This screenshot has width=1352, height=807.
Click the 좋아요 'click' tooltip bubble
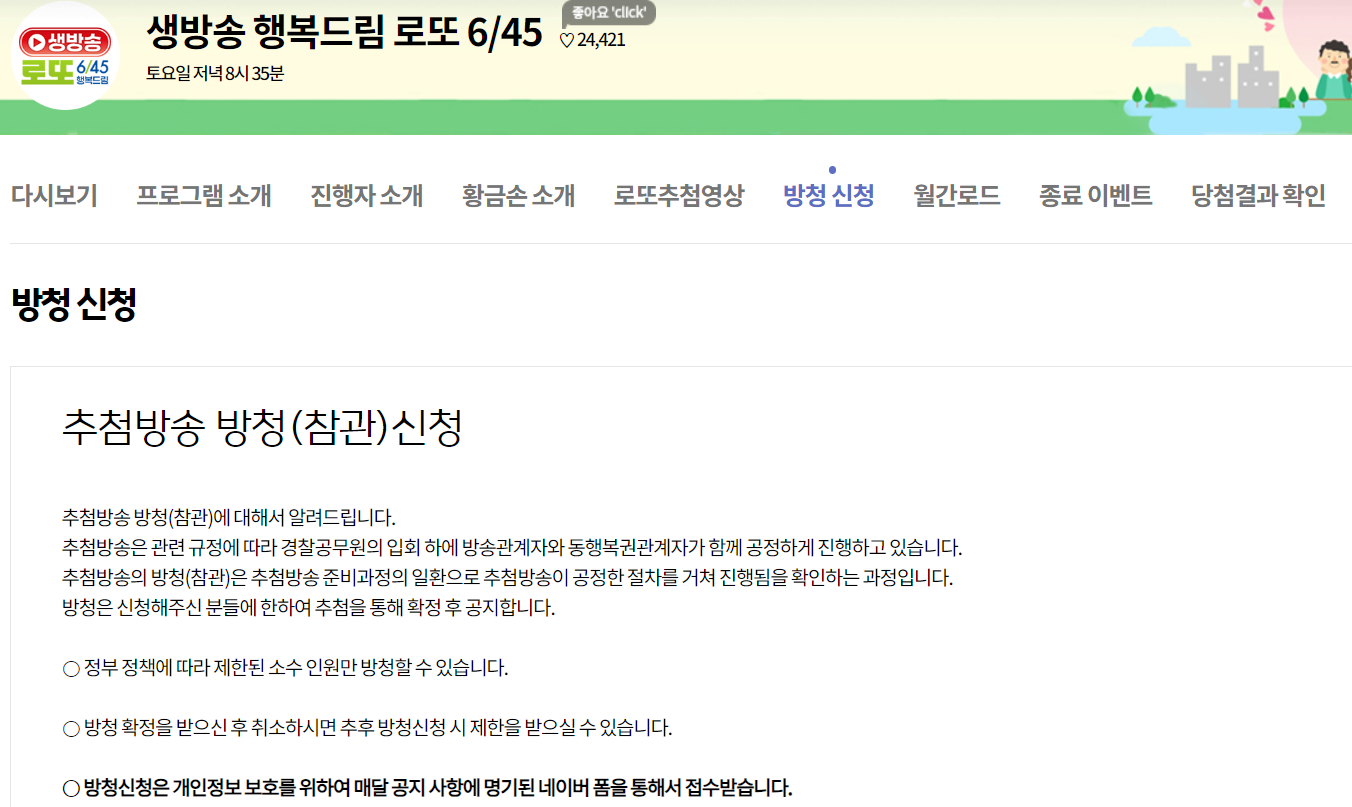(609, 13)
